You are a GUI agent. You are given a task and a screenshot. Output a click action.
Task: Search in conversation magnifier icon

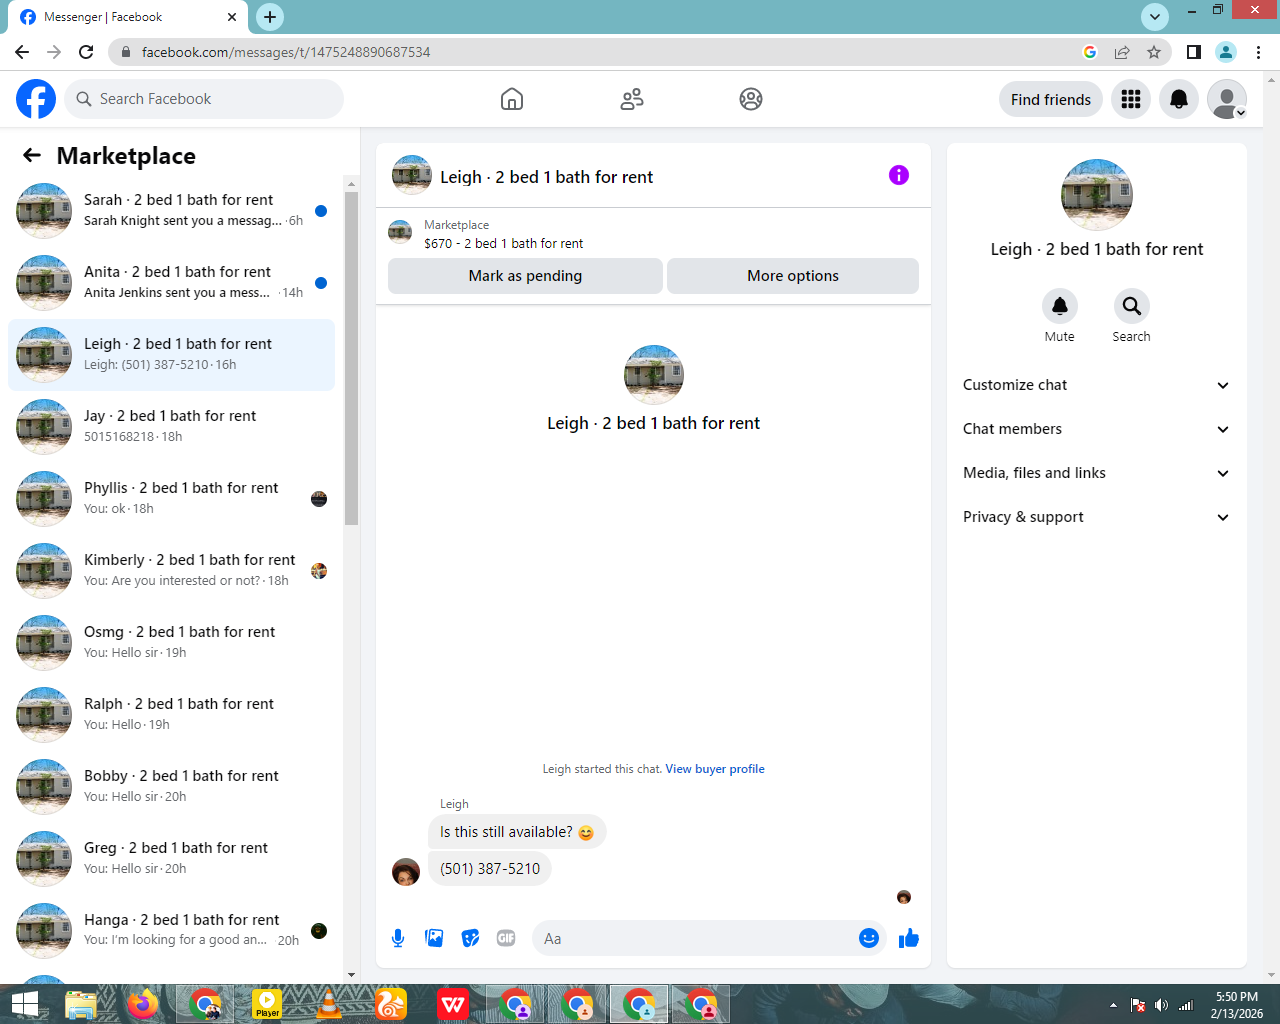[1132, 306]
